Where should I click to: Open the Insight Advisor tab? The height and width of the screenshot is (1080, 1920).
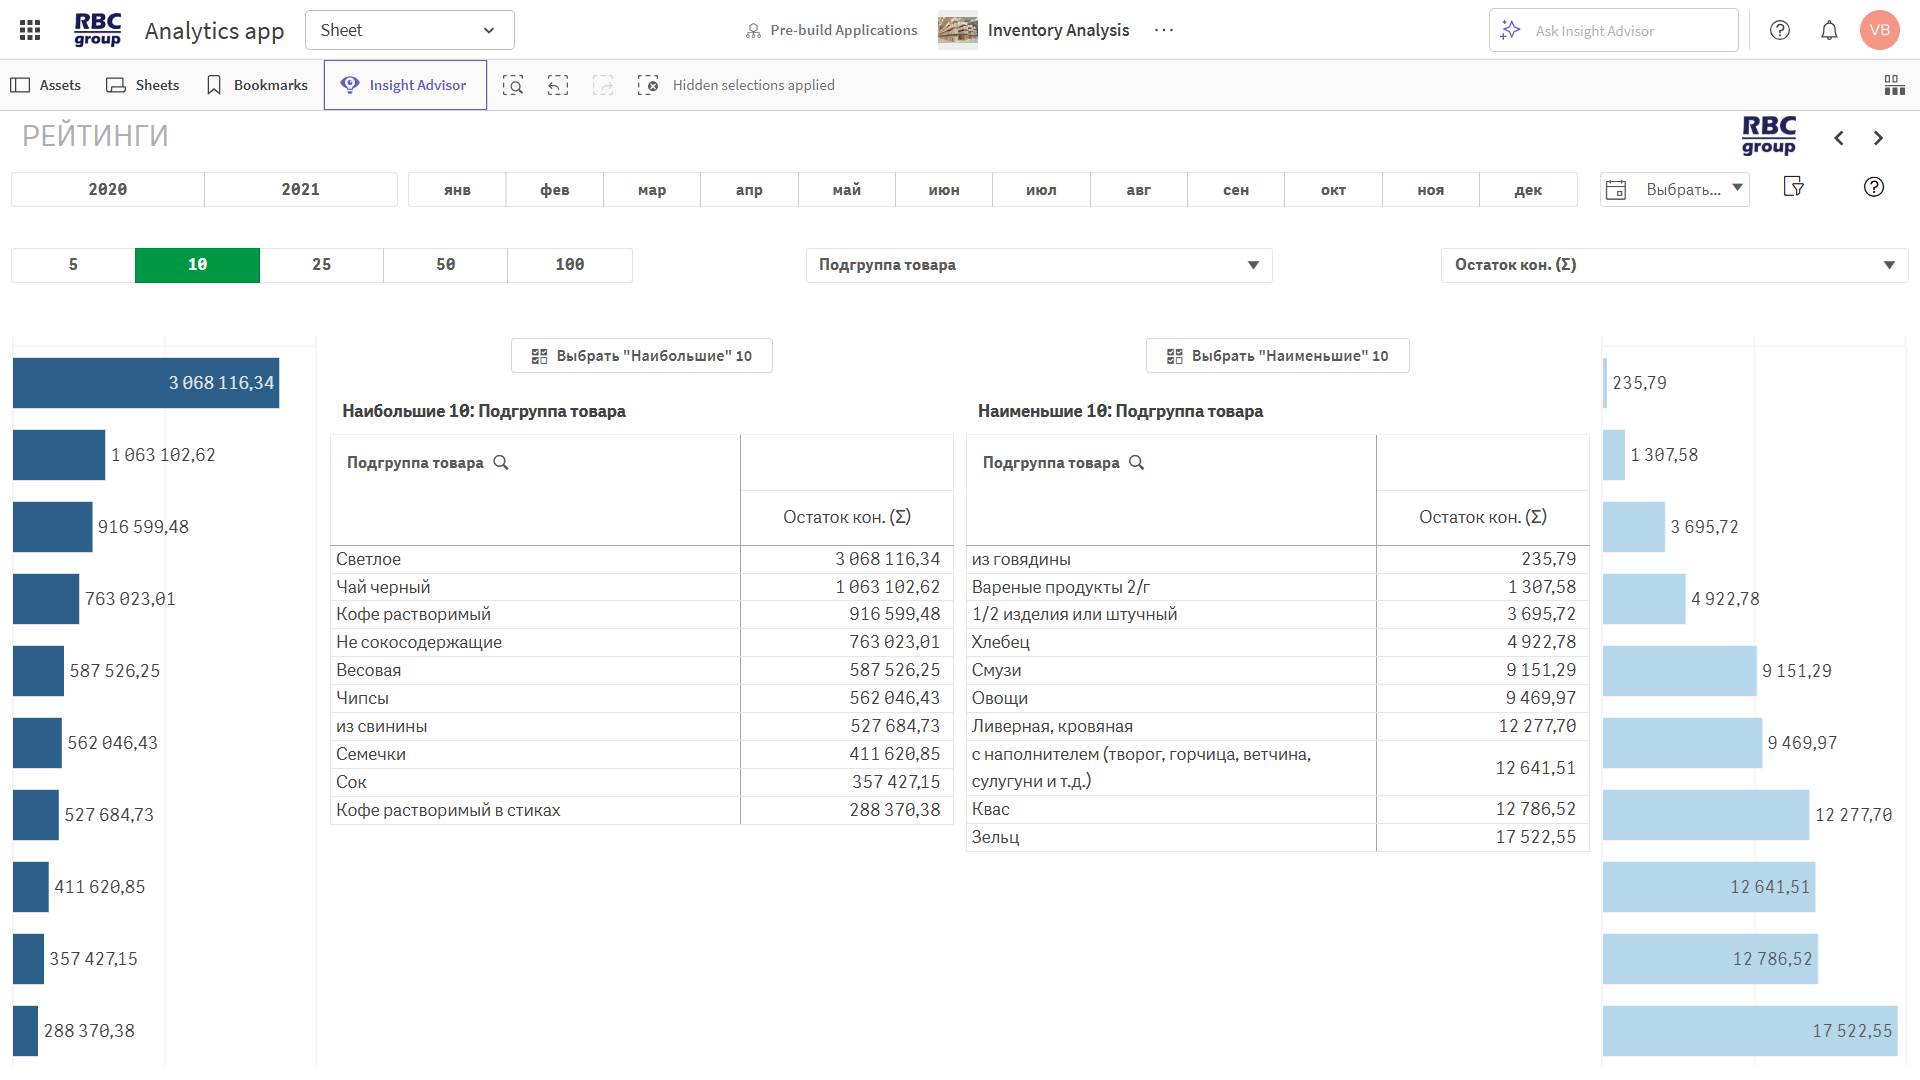[x=405, y=85]
